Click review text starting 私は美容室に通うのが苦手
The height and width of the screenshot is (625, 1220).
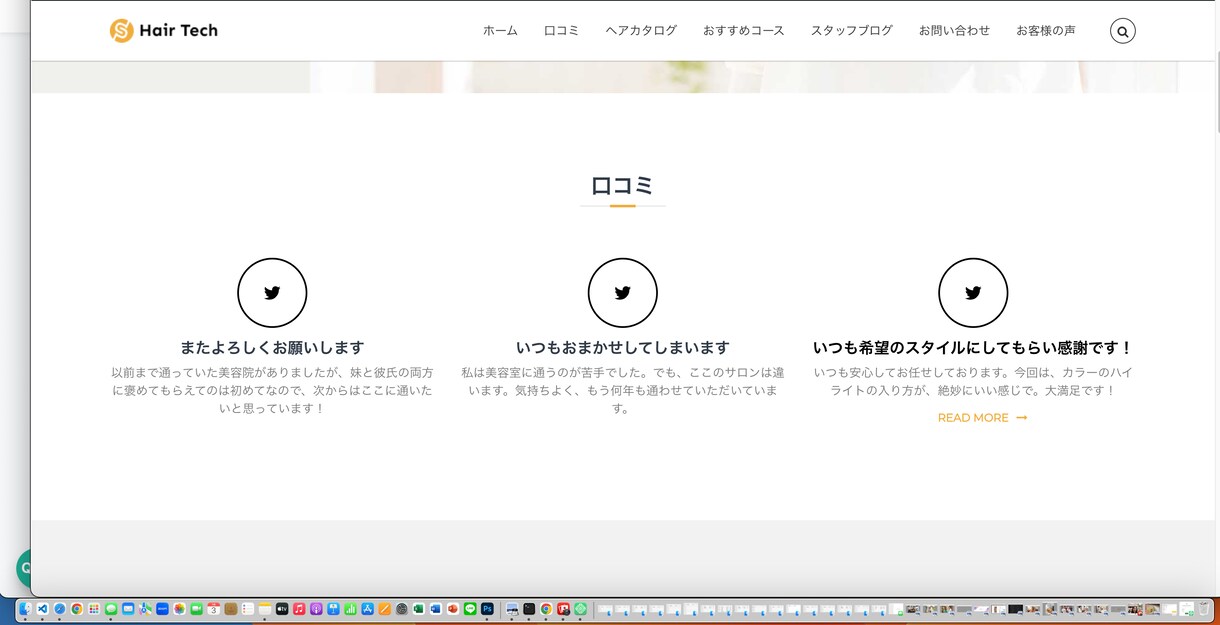pyautogui.click(x=622, y=390)
